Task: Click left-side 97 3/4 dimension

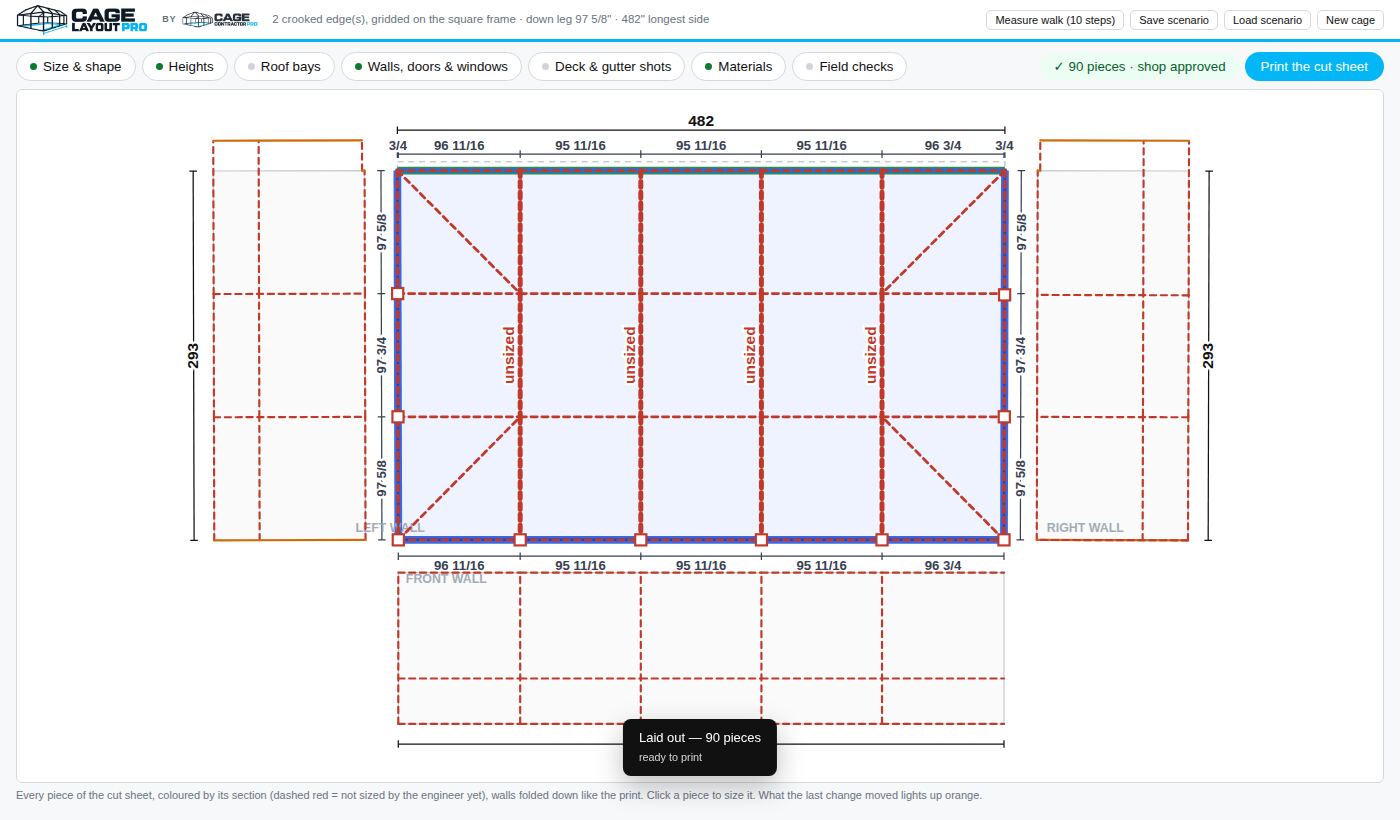Action: 381,355
